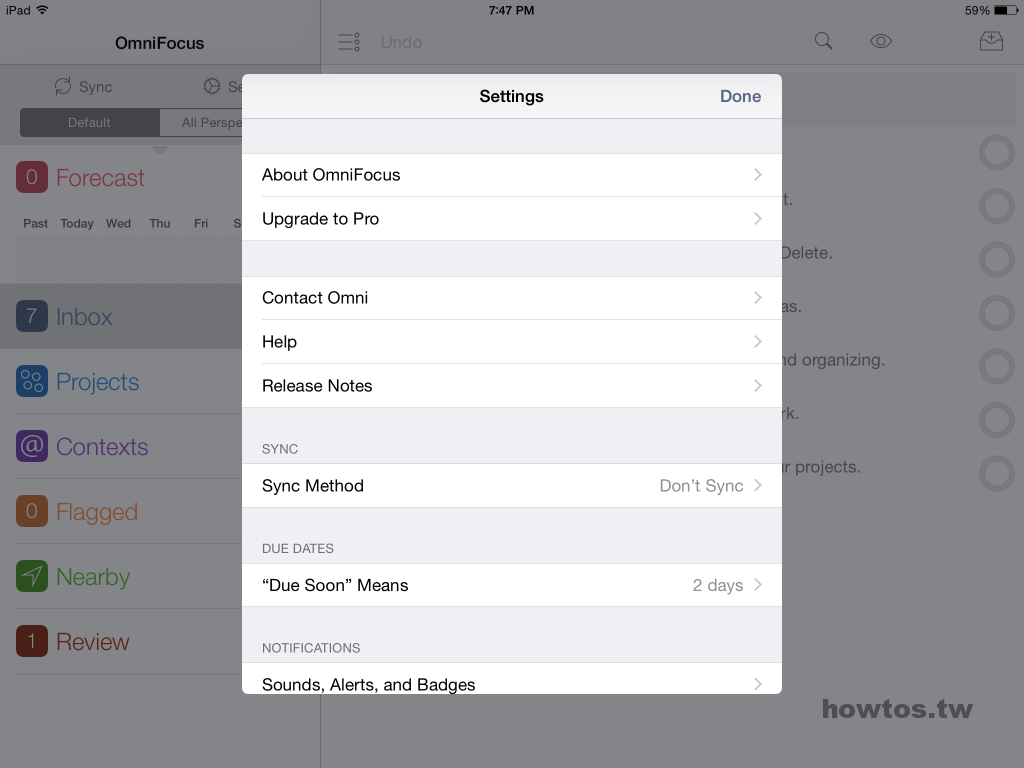
Task: Click the dark red Review badge icon
Action: [x=32, y=641]
